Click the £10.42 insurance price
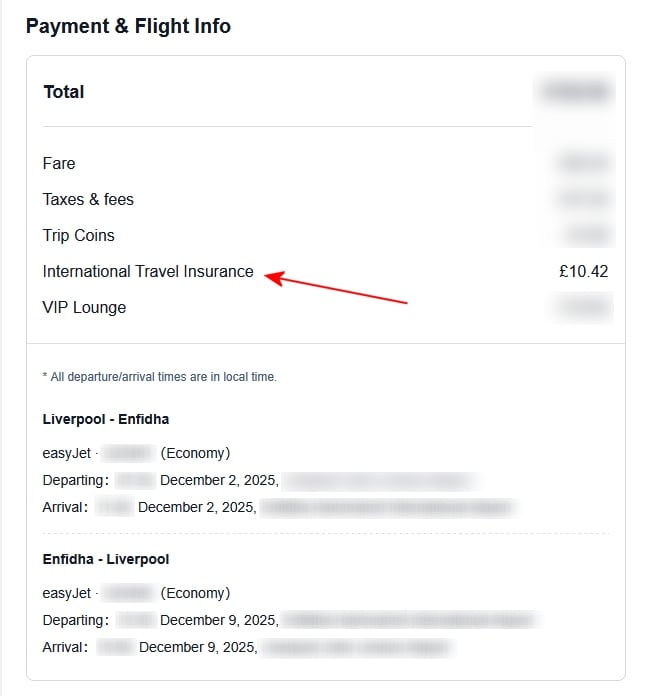 pos(583,271)
